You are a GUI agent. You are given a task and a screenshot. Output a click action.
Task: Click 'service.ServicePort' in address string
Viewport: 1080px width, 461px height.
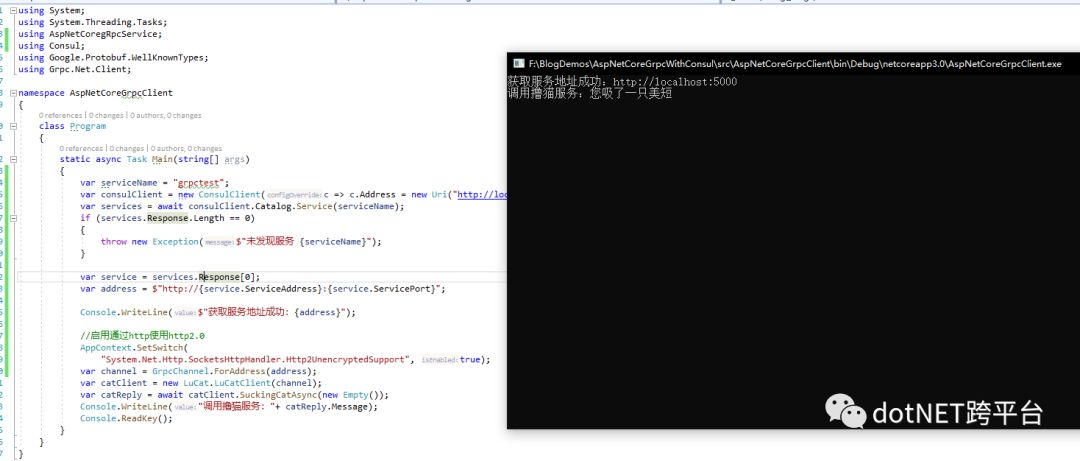coord(383,289)
